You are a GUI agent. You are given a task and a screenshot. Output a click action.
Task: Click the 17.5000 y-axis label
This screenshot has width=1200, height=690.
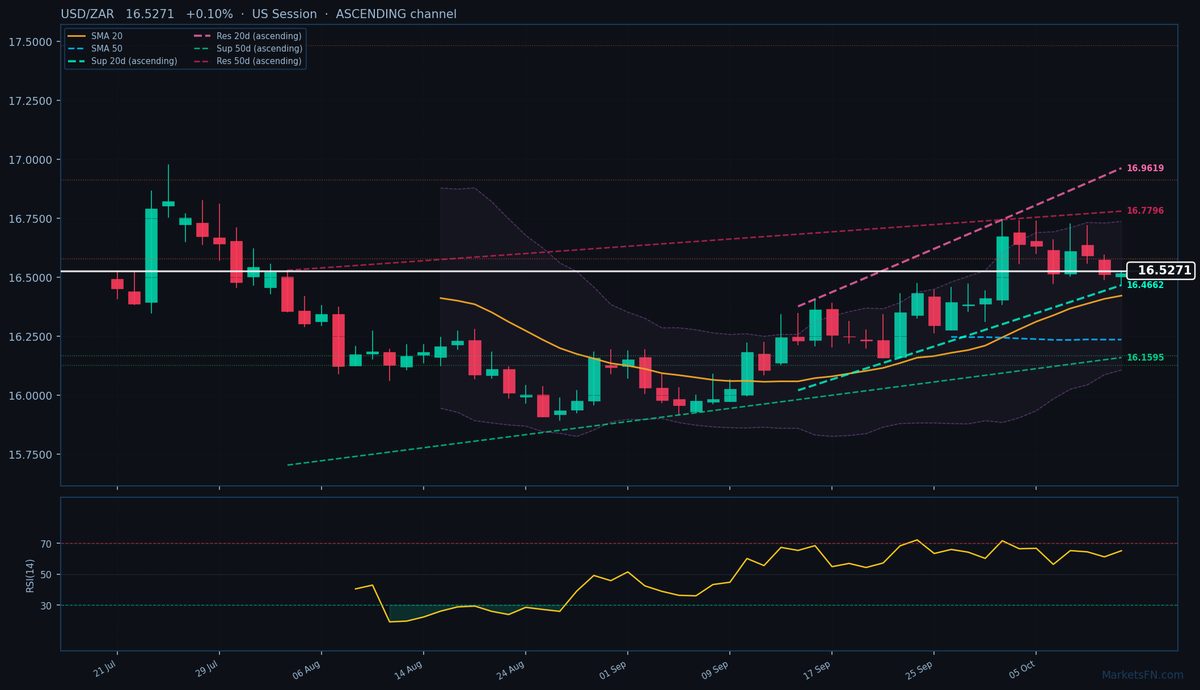(30, 42)
